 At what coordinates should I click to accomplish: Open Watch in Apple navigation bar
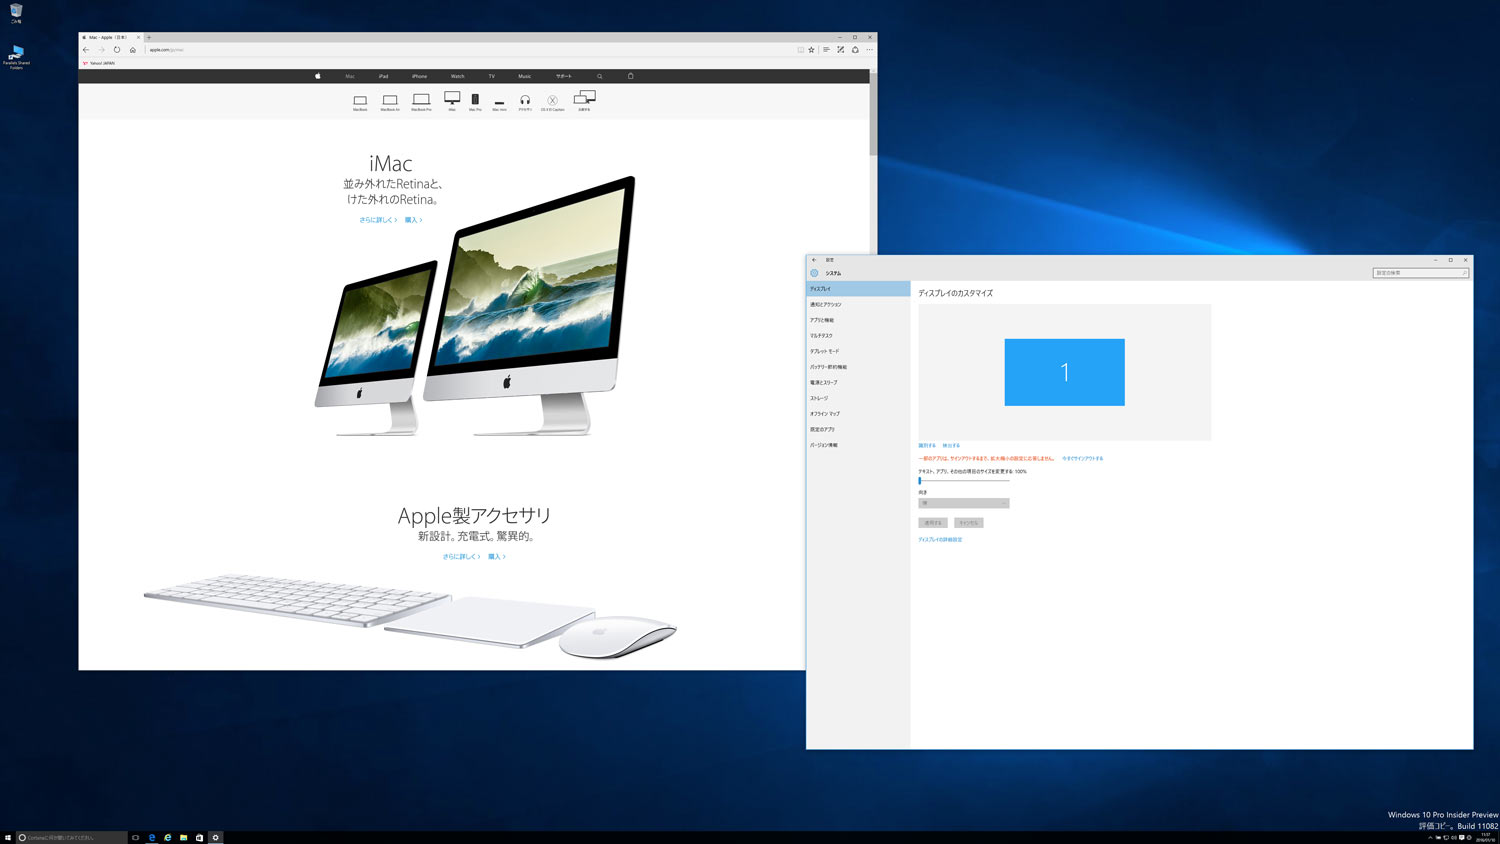457,76
